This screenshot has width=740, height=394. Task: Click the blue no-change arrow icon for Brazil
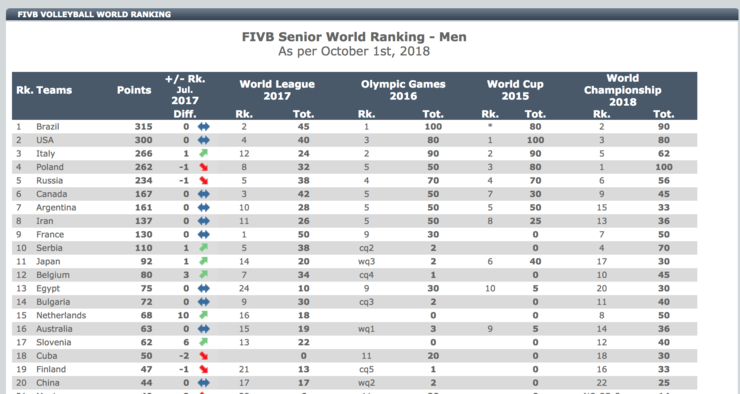pos(203,126)
